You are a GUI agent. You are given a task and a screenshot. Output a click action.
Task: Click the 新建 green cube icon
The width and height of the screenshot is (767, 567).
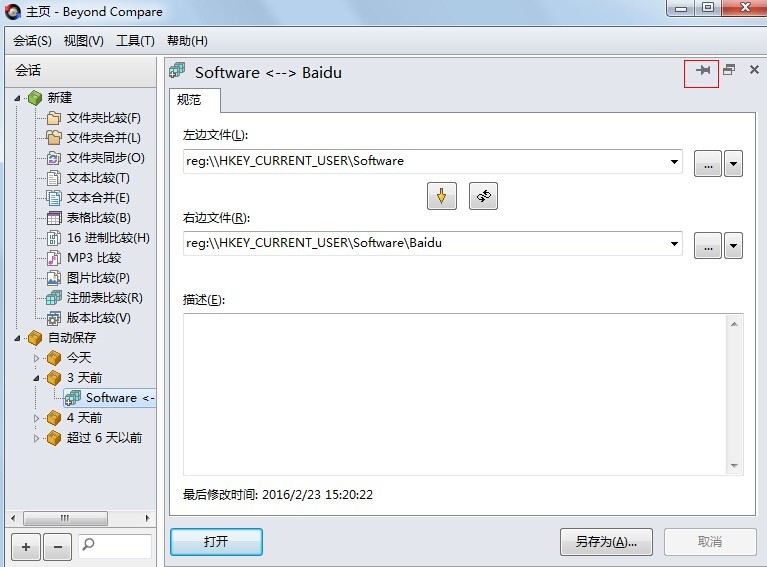coord(35,98)
